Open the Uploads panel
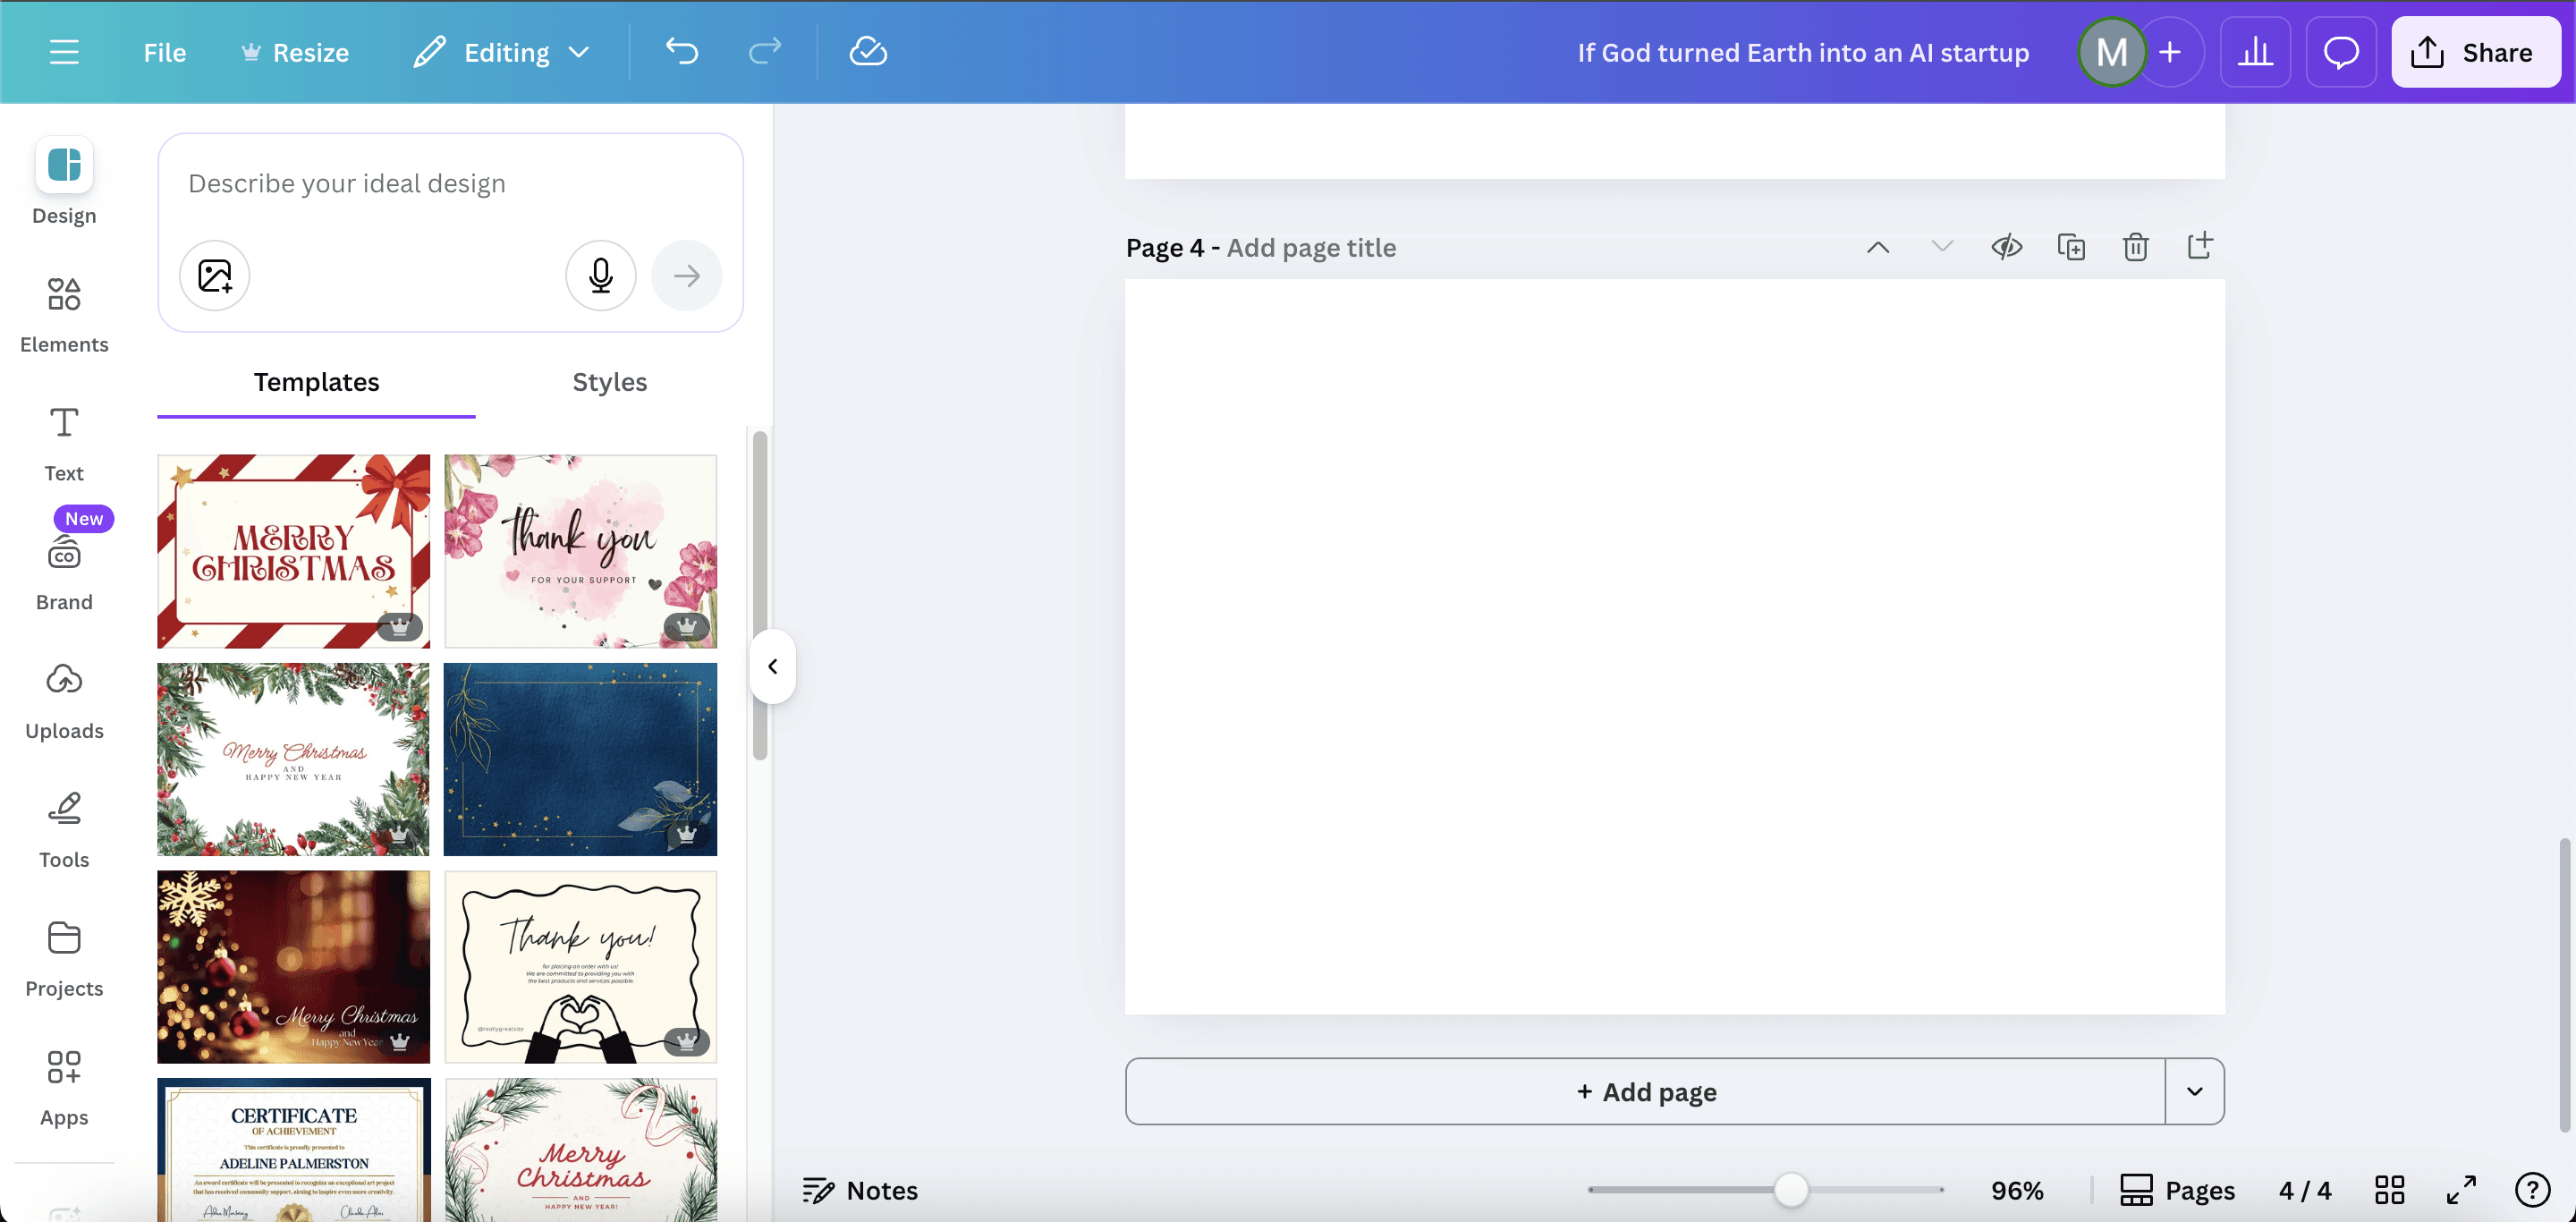This screenshot has width=2576, height=1222. (64, 701)
